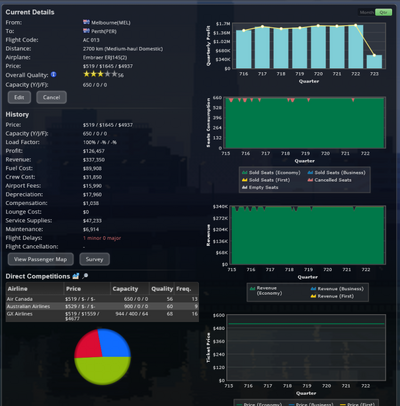Click the quality star rating
The image size is (400, 406).
pyautogui.click(x=100, y=74)
